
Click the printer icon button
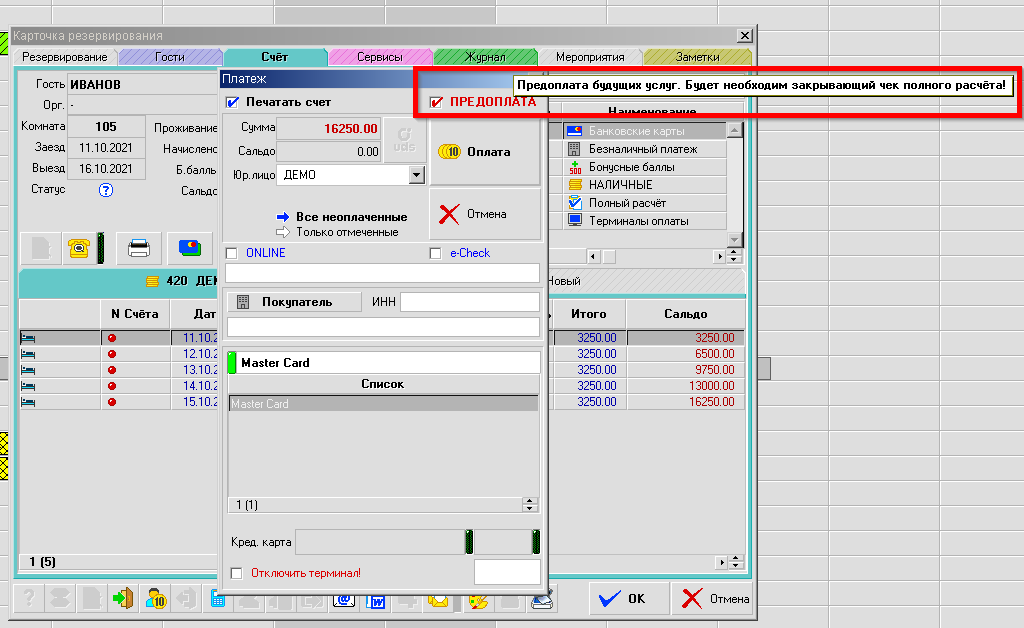pyautogui.click(x=139, y=247)
